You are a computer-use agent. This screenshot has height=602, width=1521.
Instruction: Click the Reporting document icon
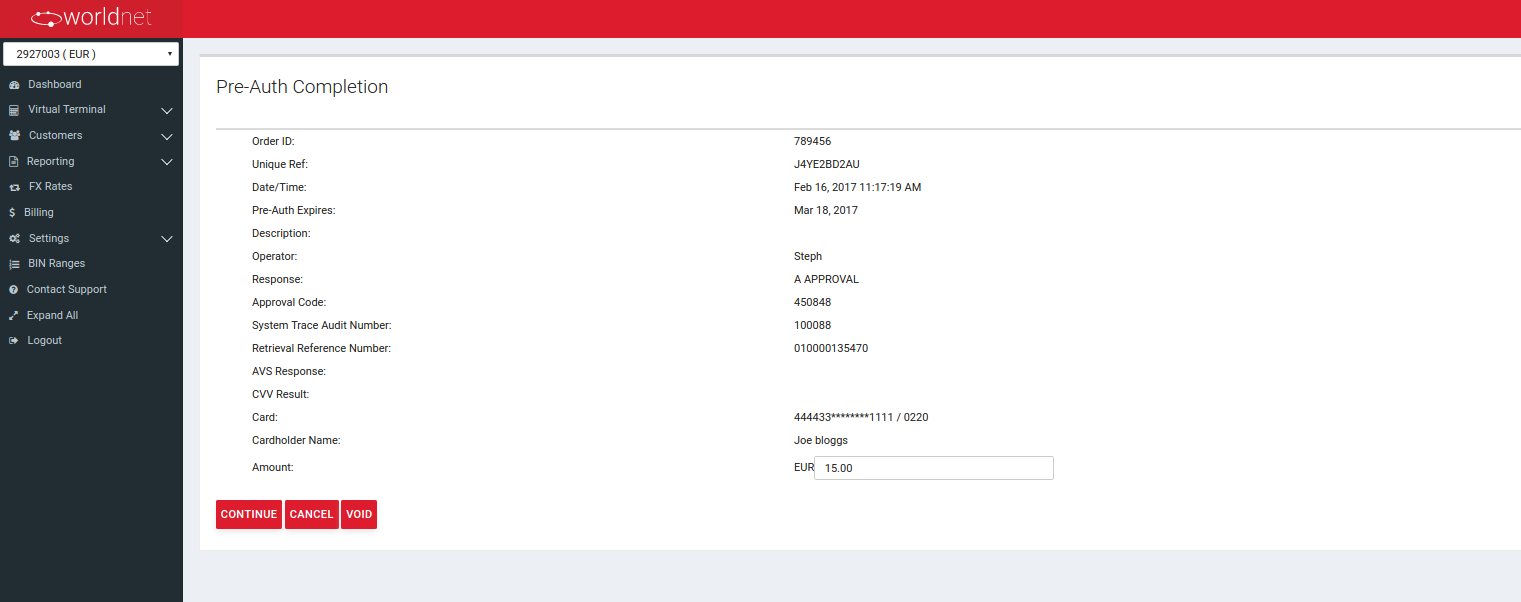(x=14, y=162)
